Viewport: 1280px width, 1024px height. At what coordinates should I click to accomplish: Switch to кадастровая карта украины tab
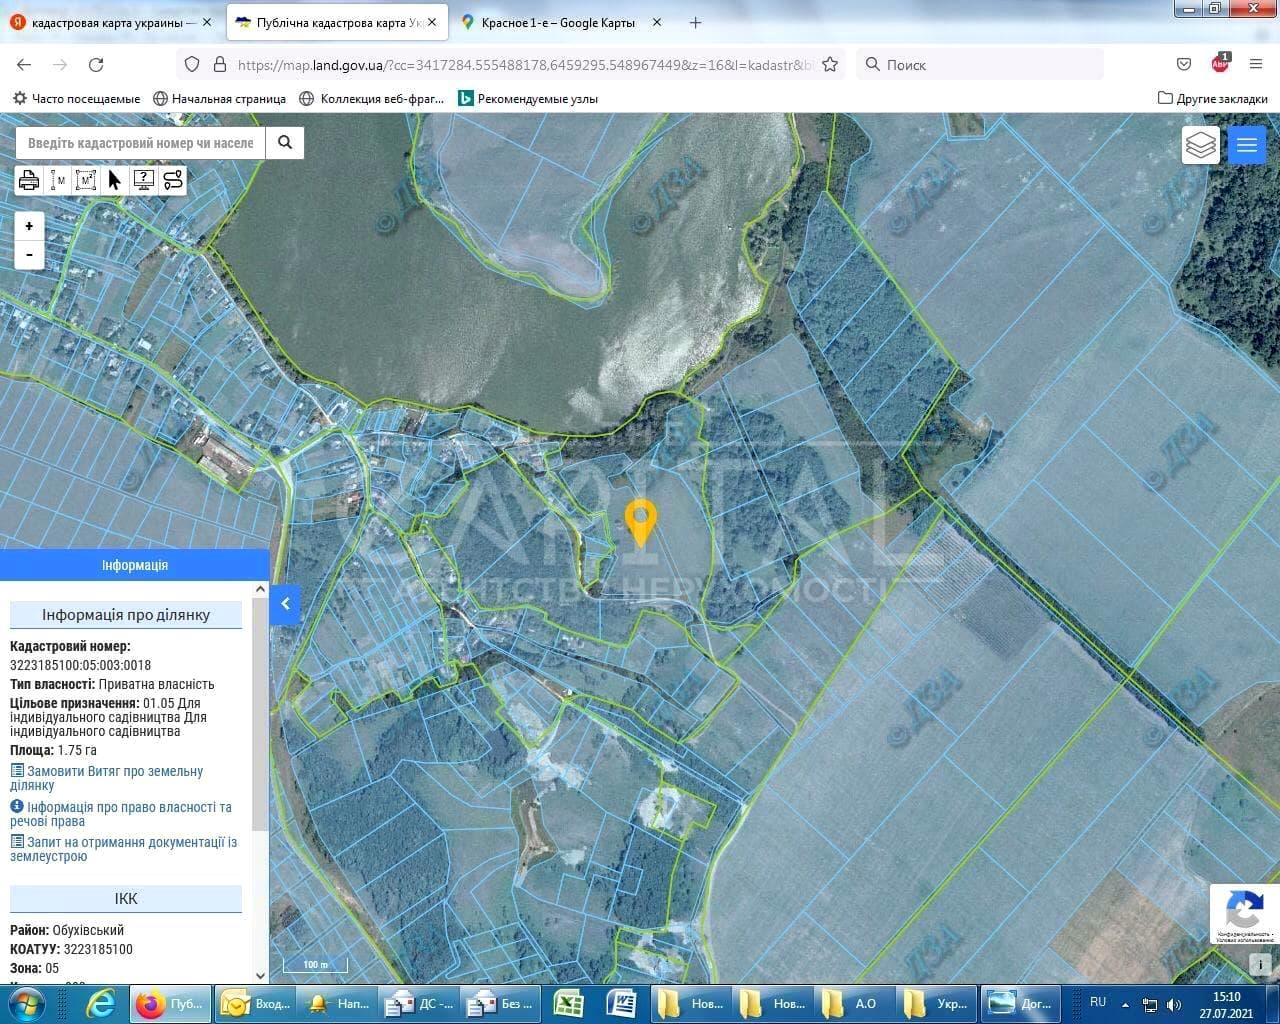[x=106, y=22]
